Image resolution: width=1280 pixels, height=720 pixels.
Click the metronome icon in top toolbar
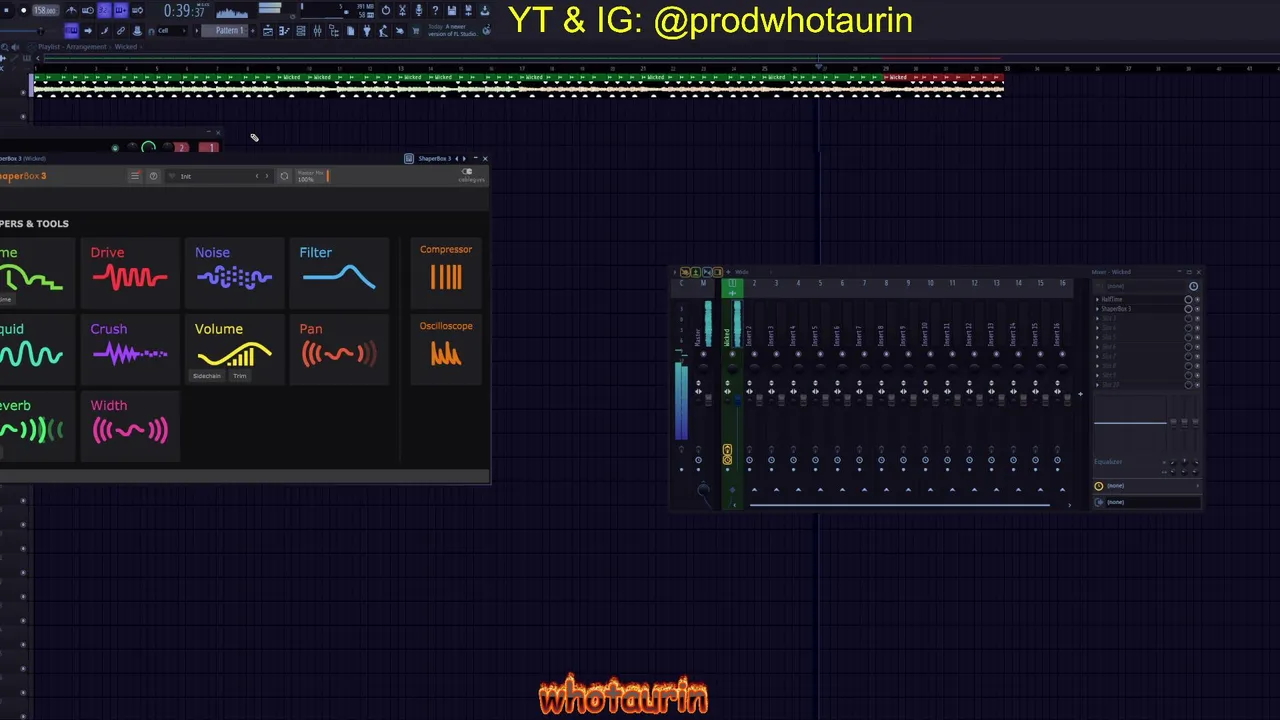pos(71,10)
